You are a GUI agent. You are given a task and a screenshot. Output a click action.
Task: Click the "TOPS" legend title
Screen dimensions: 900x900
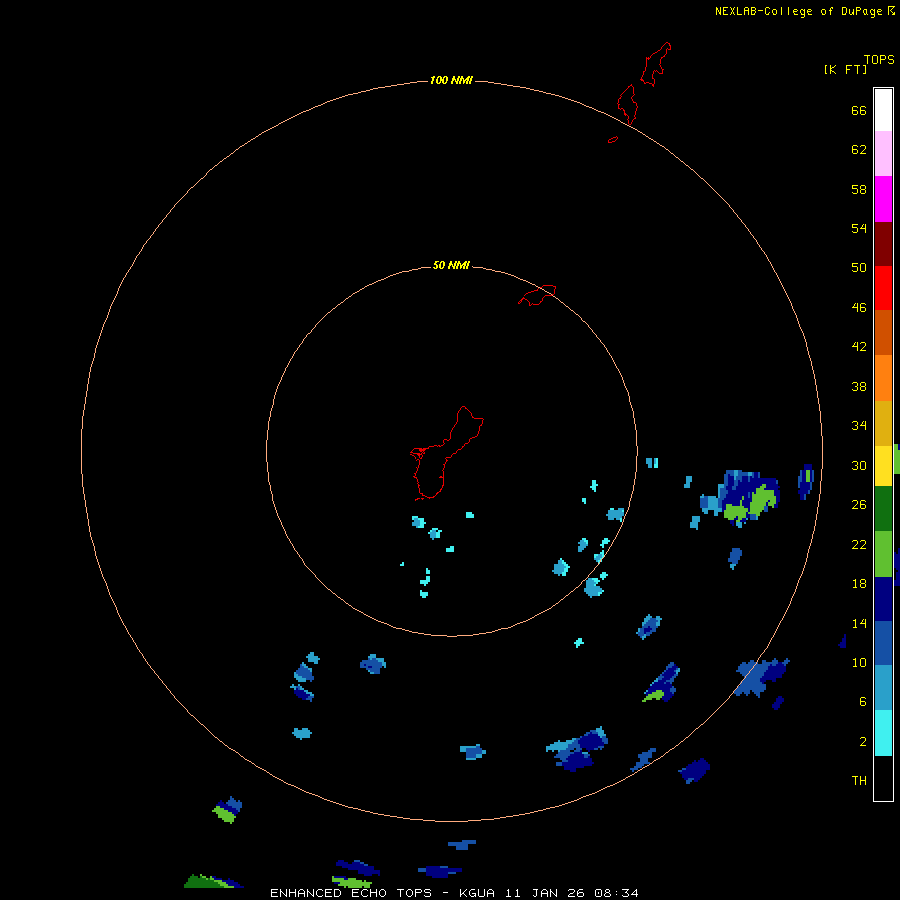(x=879, y=59)
